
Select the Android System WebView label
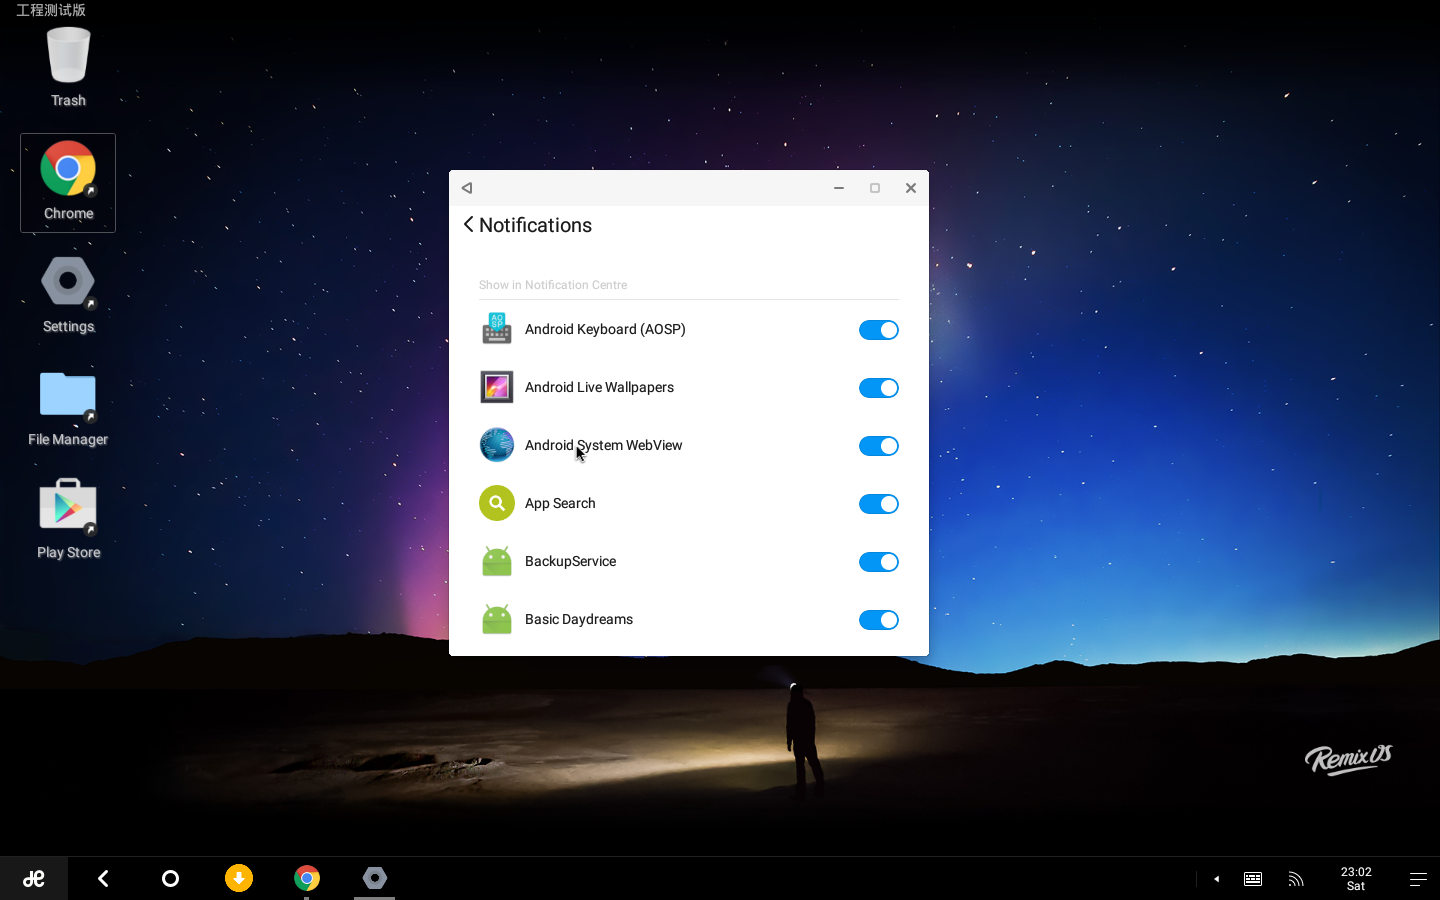click(603, 445)
